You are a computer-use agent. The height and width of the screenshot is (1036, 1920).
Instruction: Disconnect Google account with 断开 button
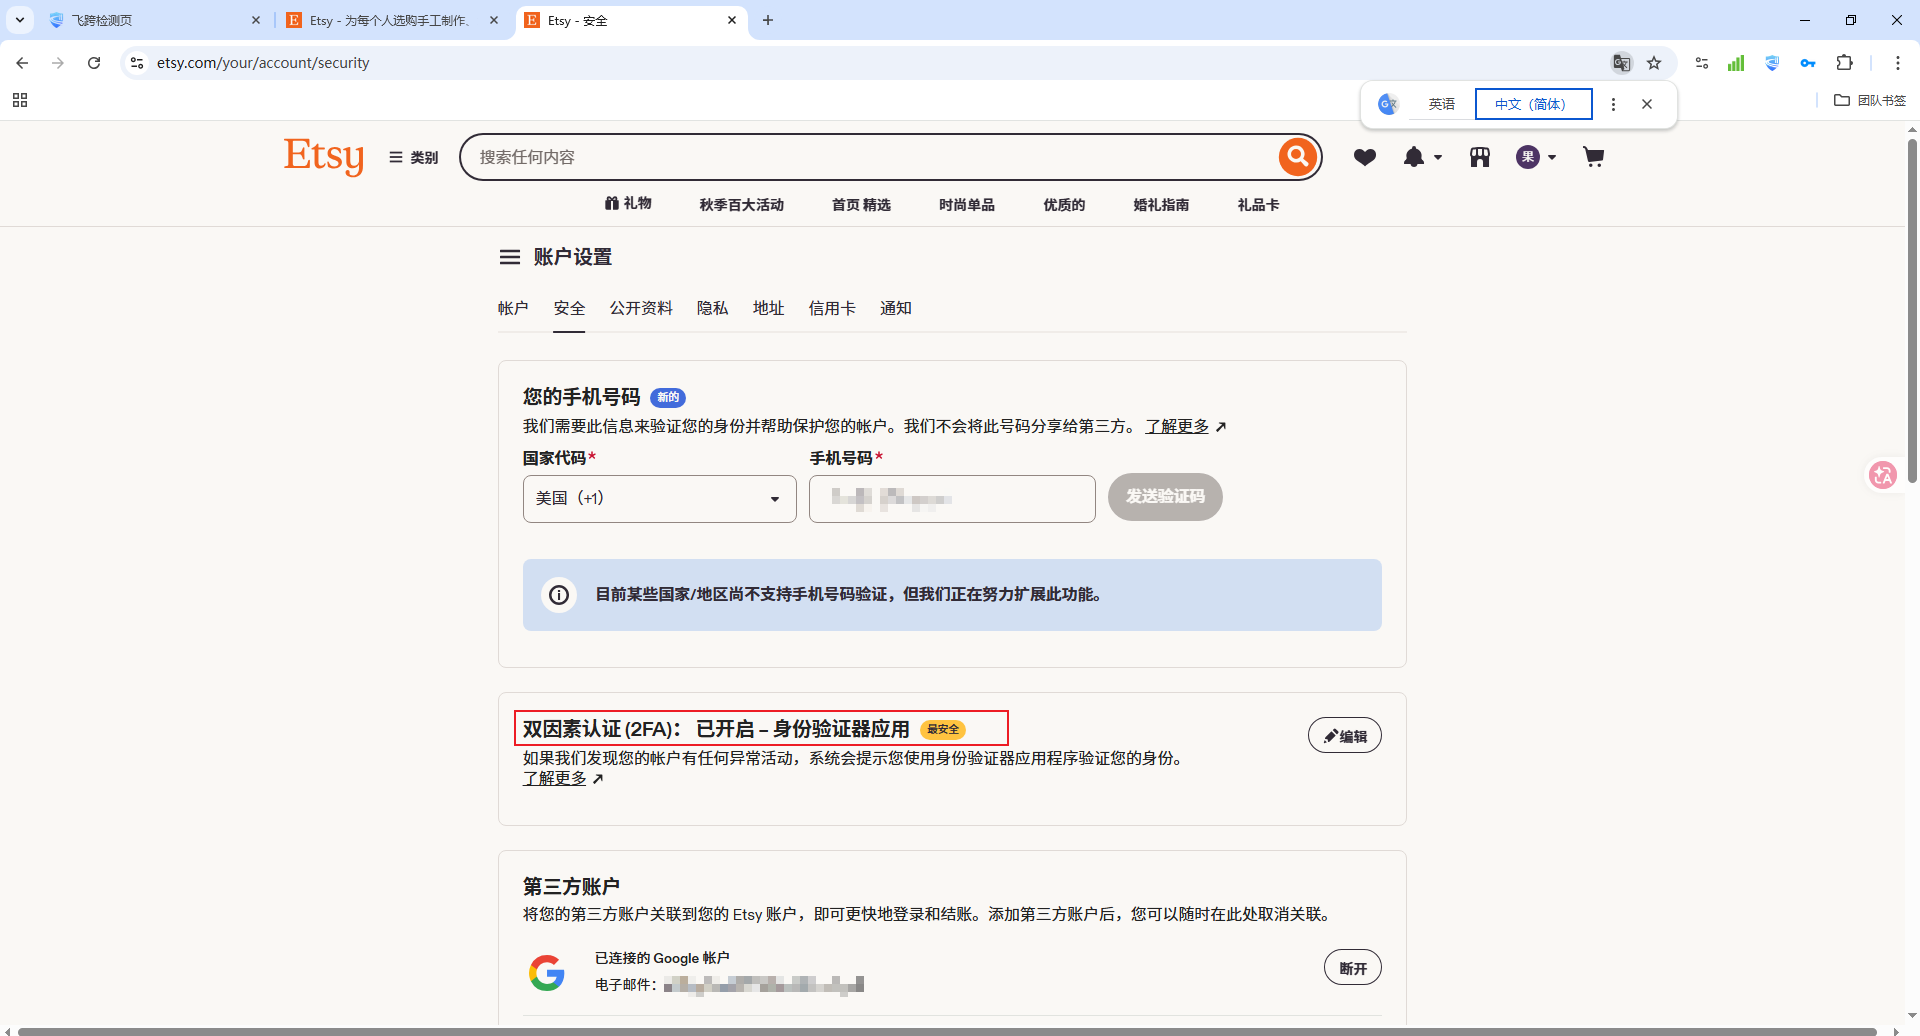[x=1353, y=968]
